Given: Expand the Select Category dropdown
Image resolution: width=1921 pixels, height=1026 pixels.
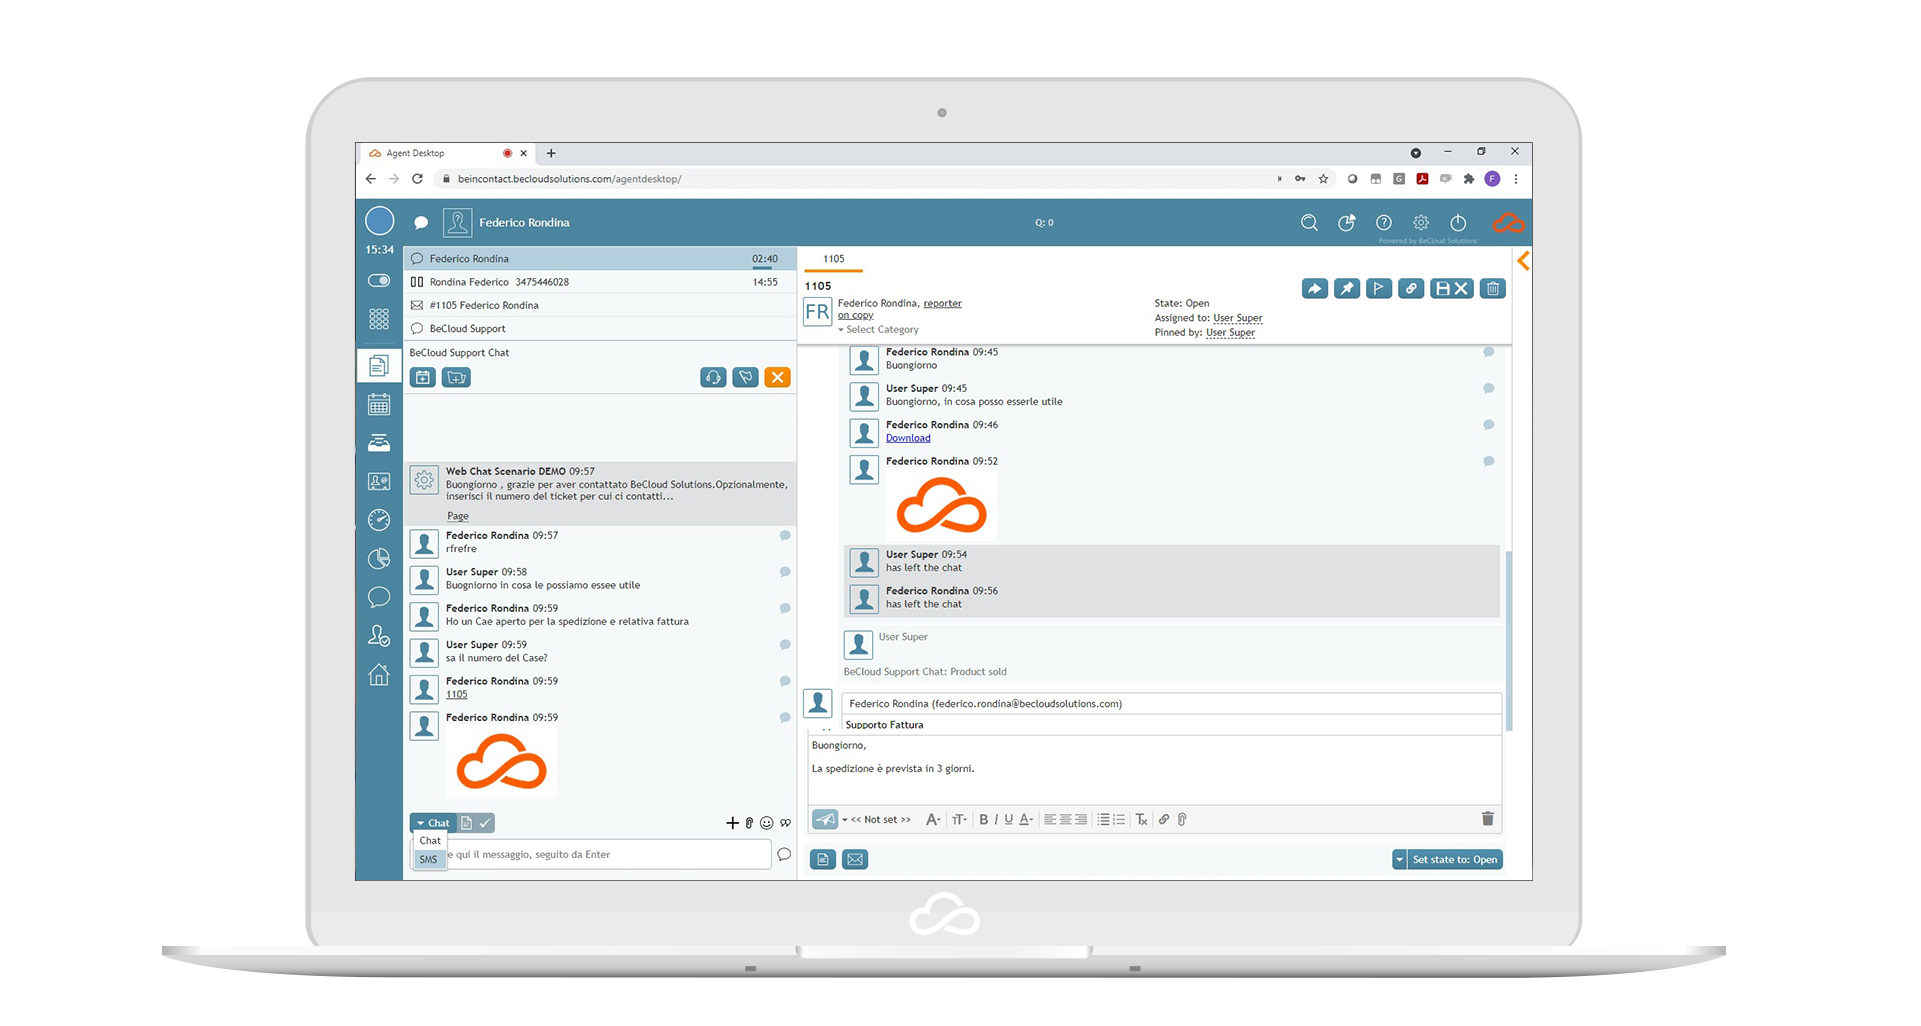Looking at the screenshot, I should click(879, 330).
